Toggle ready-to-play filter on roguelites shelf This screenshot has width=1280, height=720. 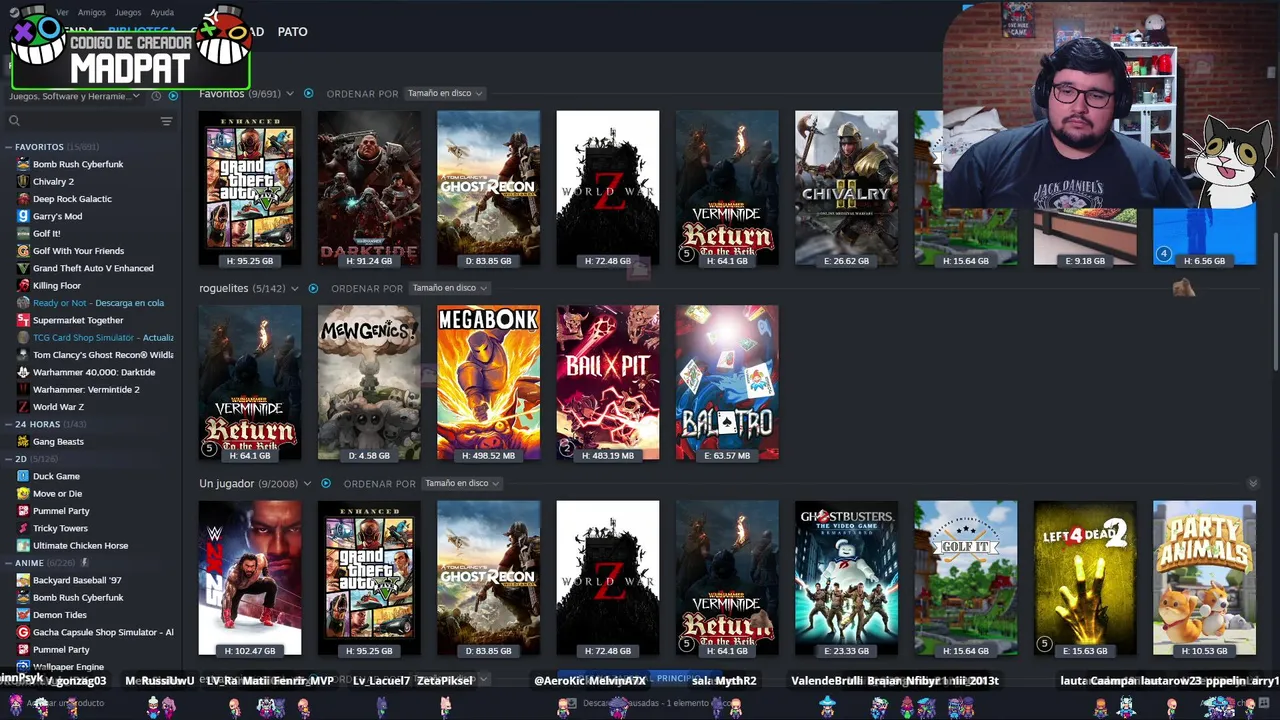tap(313, 288)
